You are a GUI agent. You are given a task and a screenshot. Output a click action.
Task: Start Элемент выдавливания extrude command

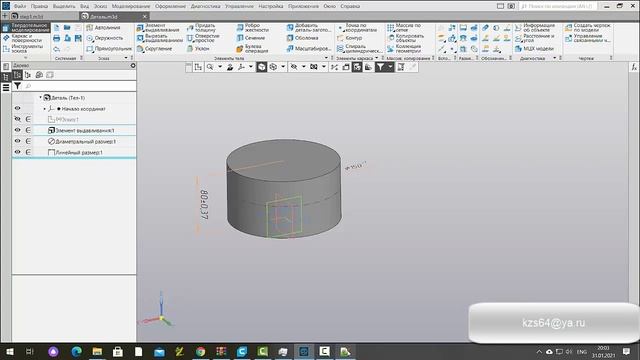pyautogui.click(x=158, y=27)
